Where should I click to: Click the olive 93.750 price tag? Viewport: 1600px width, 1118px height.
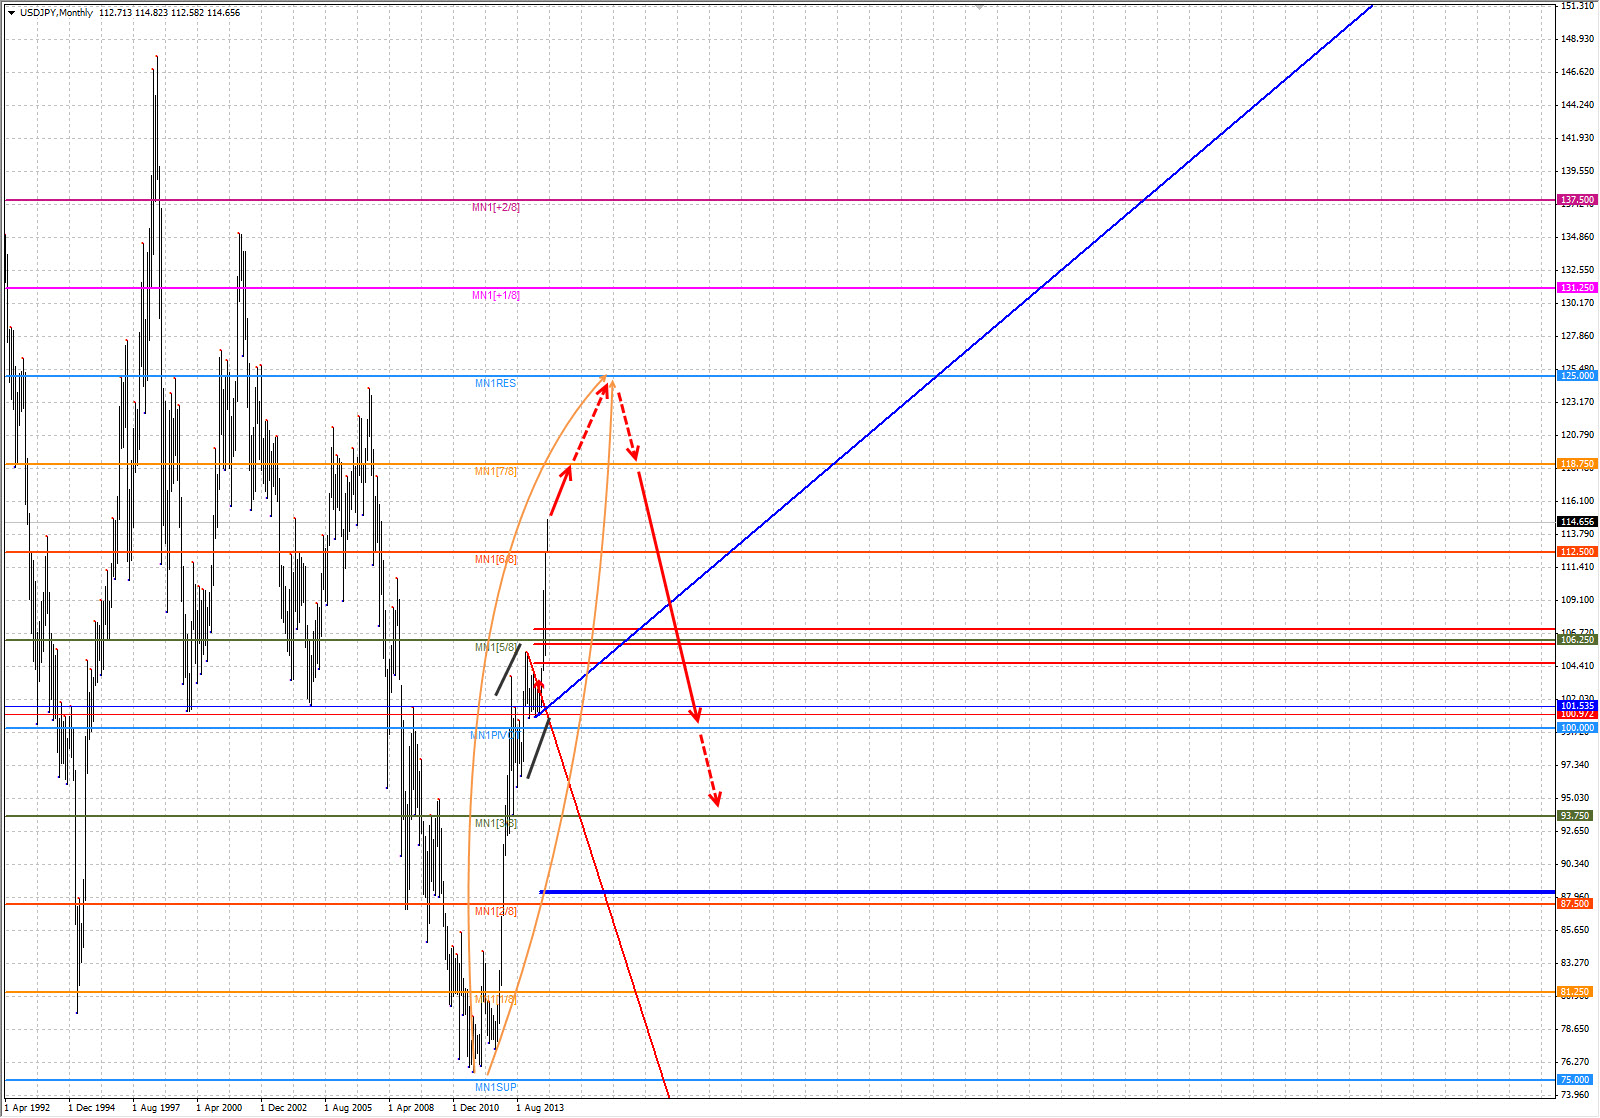pyautogui.click(x=1577, y=816)
